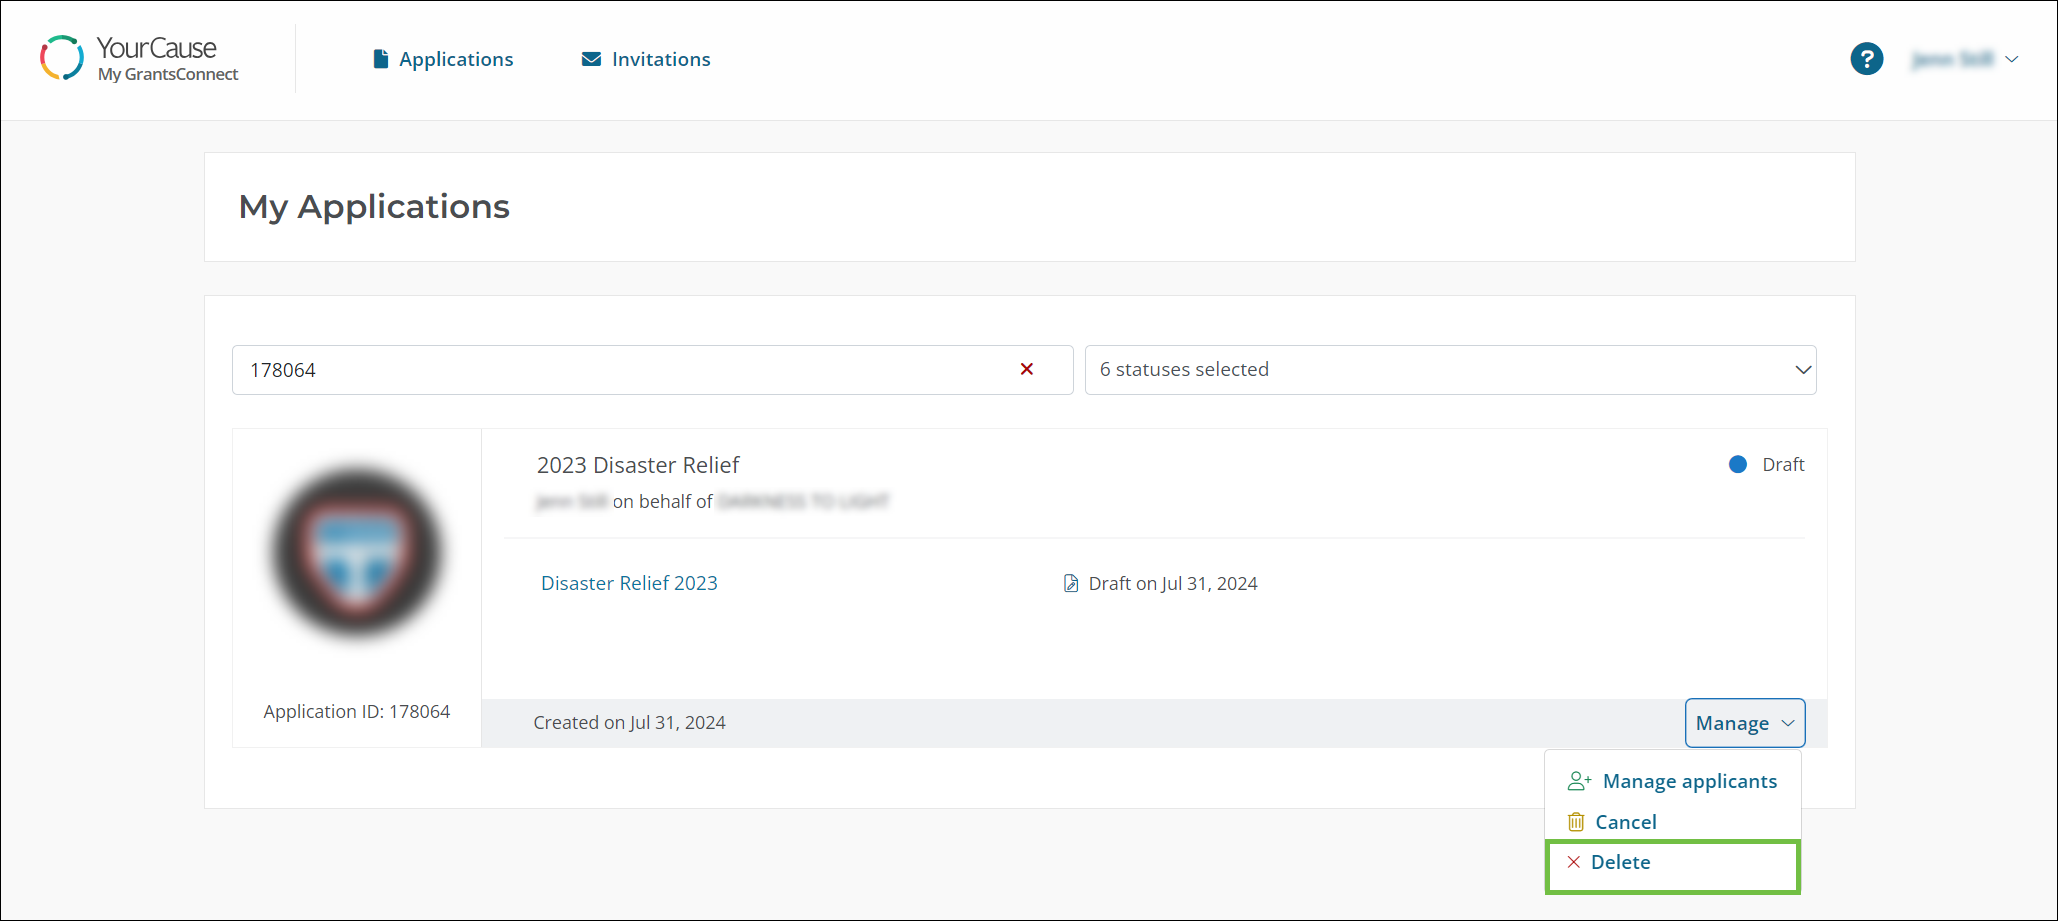
Task: Click Created on Jul 31, 2024 text
Action: [x=629, y=722]
